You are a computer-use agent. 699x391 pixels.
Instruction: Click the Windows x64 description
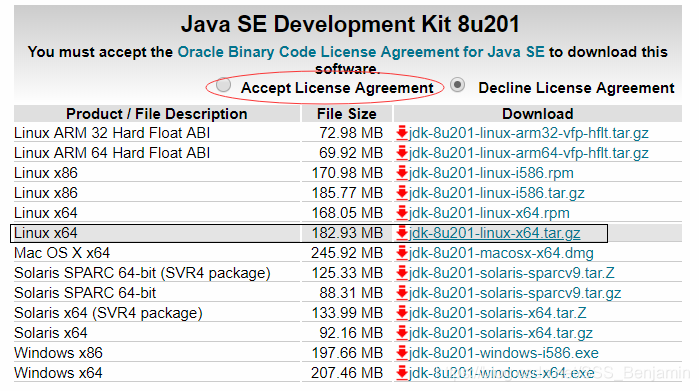point(58,373)
